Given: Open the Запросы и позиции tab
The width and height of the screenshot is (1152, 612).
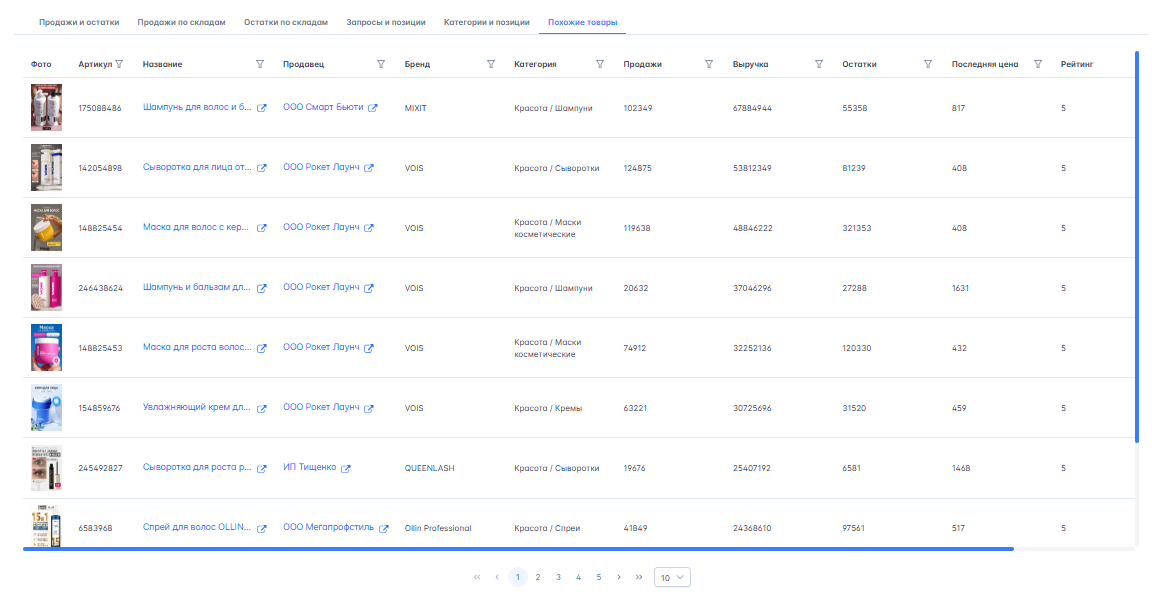Looking at the screenshot, I should pyautogui.click(x=385, y=22).
